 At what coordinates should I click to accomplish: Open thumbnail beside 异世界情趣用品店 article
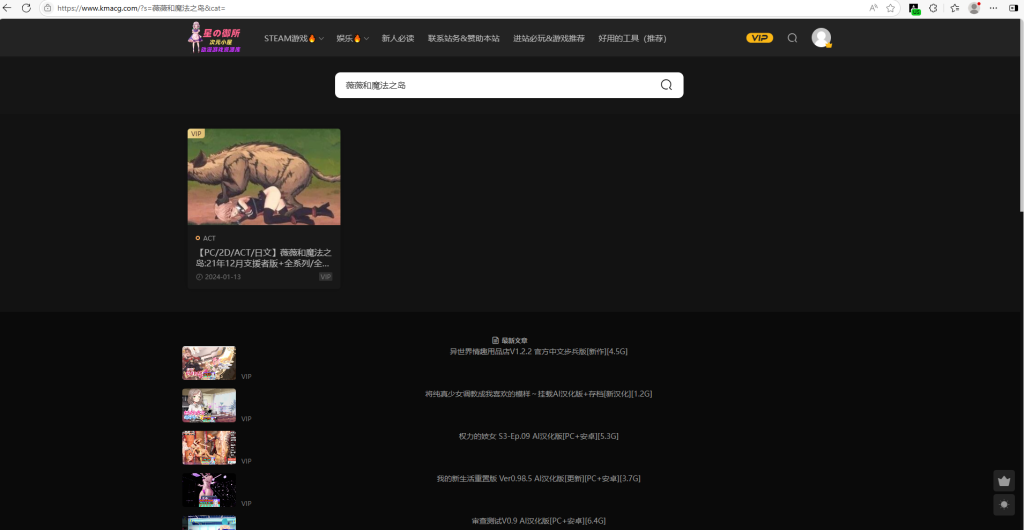pyautogui.click(x=209, y=363)
